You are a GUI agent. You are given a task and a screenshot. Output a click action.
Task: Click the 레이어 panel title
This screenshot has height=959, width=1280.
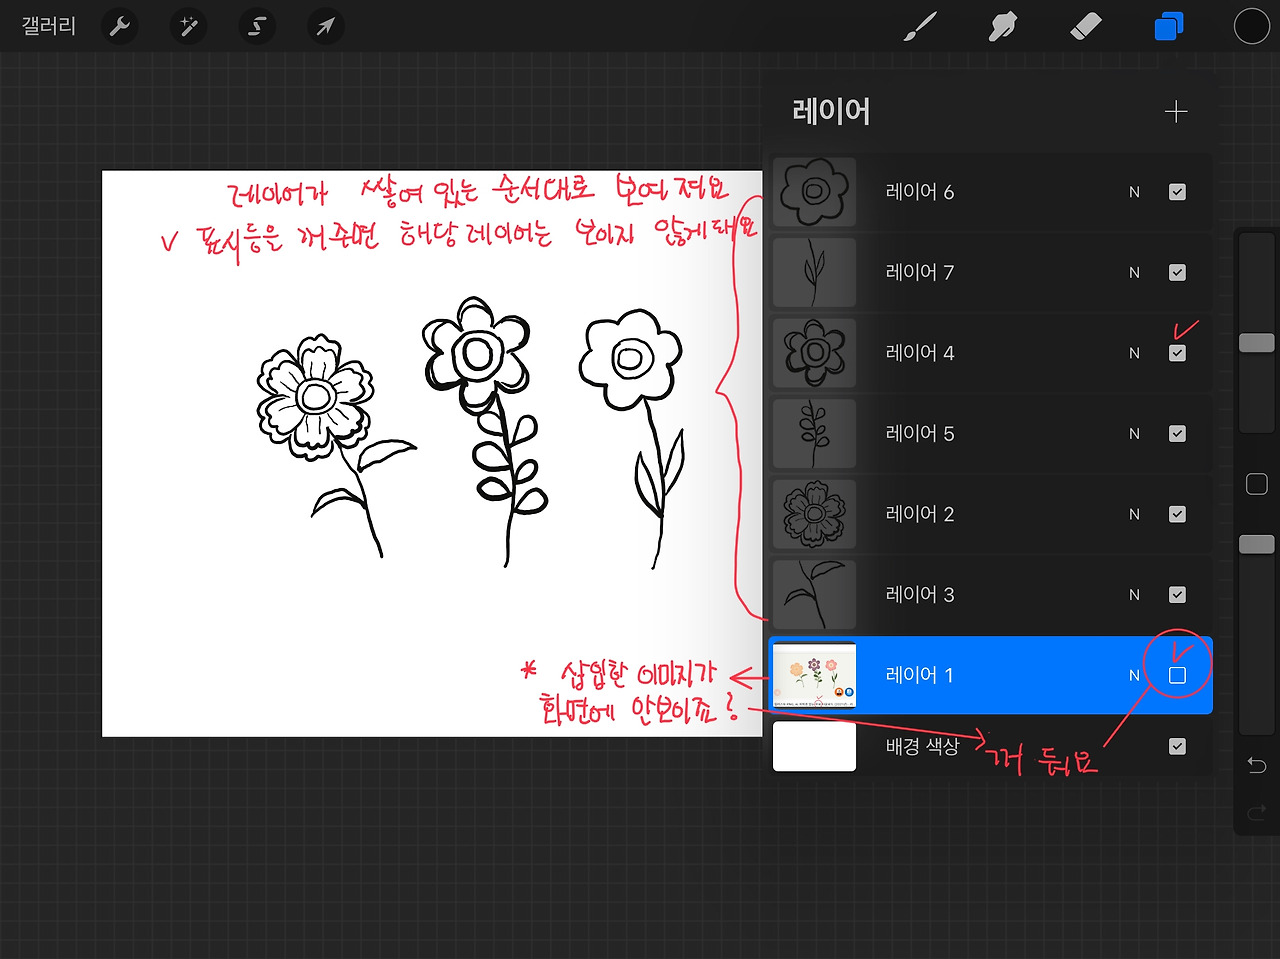coord(831,111)
